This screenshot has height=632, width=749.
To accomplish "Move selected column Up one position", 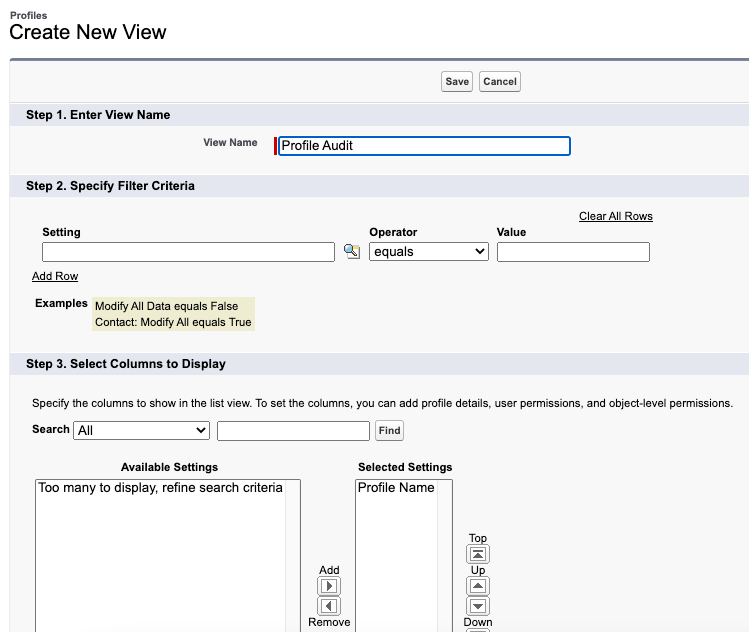I will point(478,586).
